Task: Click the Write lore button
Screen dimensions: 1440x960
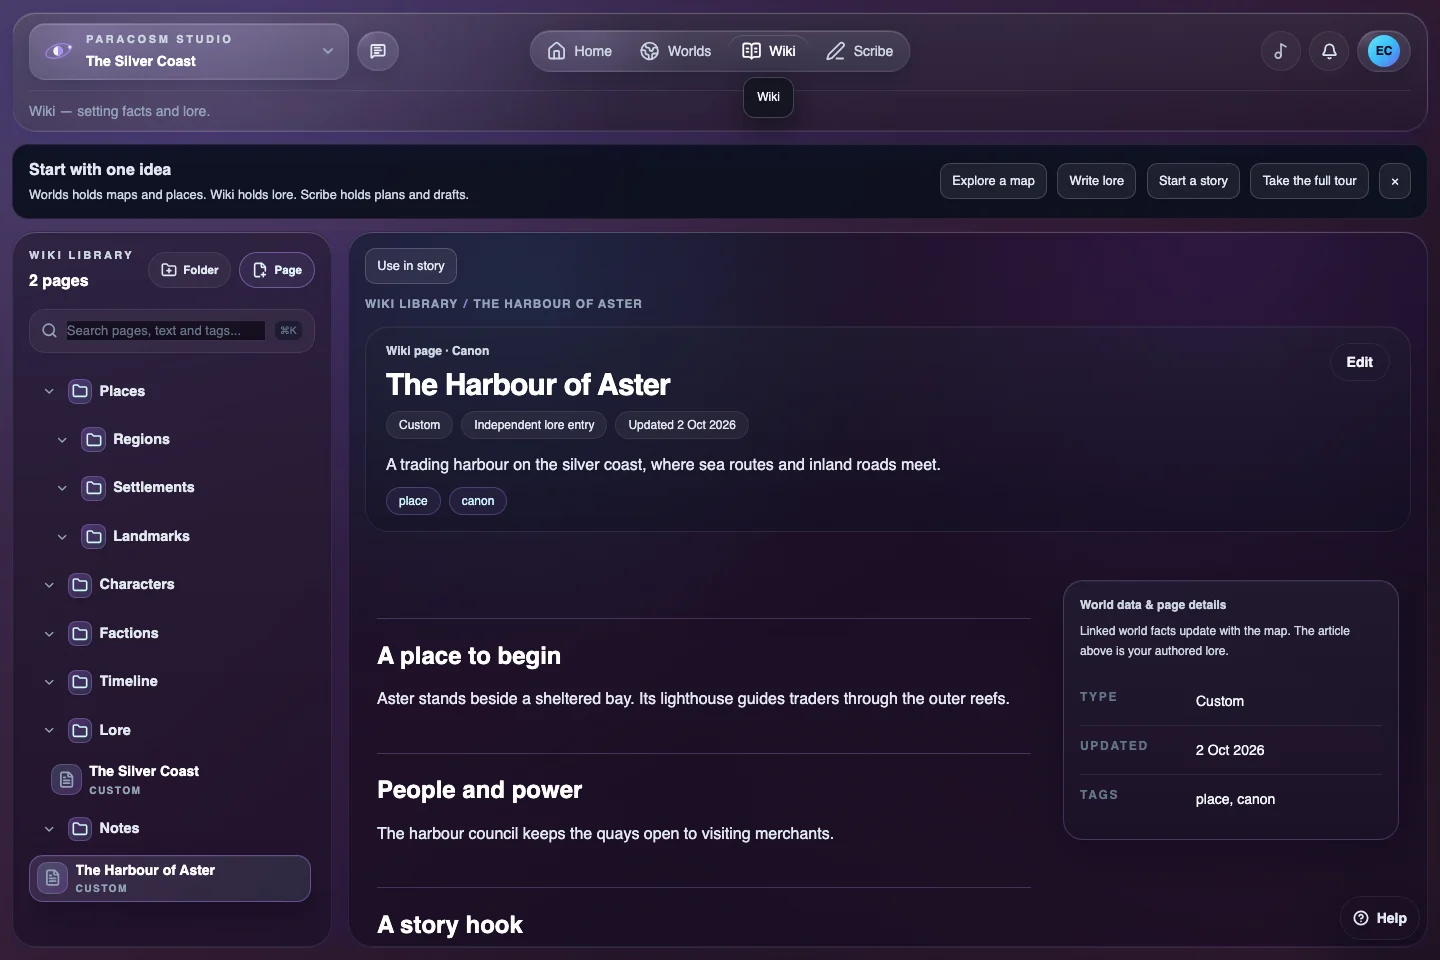Action: coord(1096,181)
